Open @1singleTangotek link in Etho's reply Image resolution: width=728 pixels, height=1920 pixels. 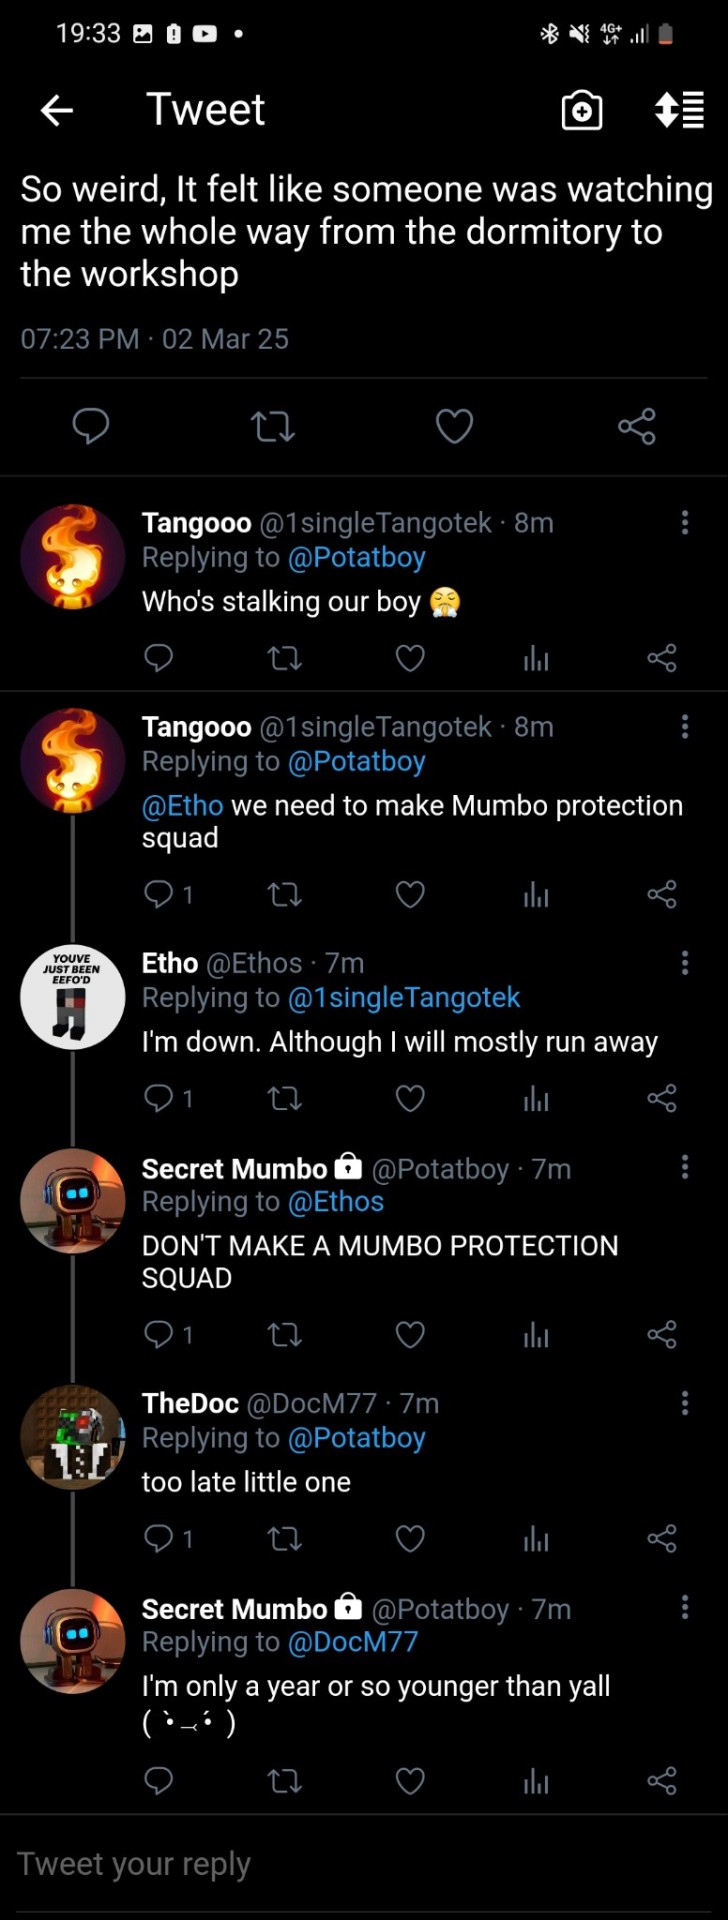click(404, 998)
